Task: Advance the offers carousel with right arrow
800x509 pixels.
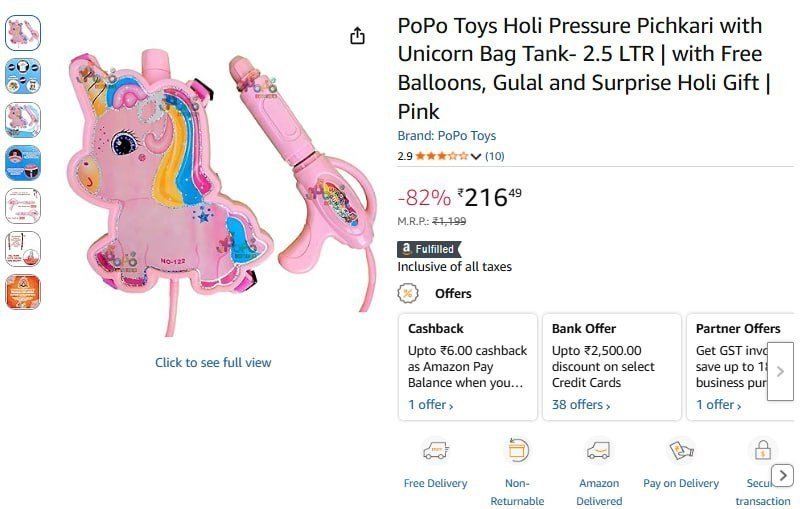Action: pyautogui.click(x=780, y=371)
